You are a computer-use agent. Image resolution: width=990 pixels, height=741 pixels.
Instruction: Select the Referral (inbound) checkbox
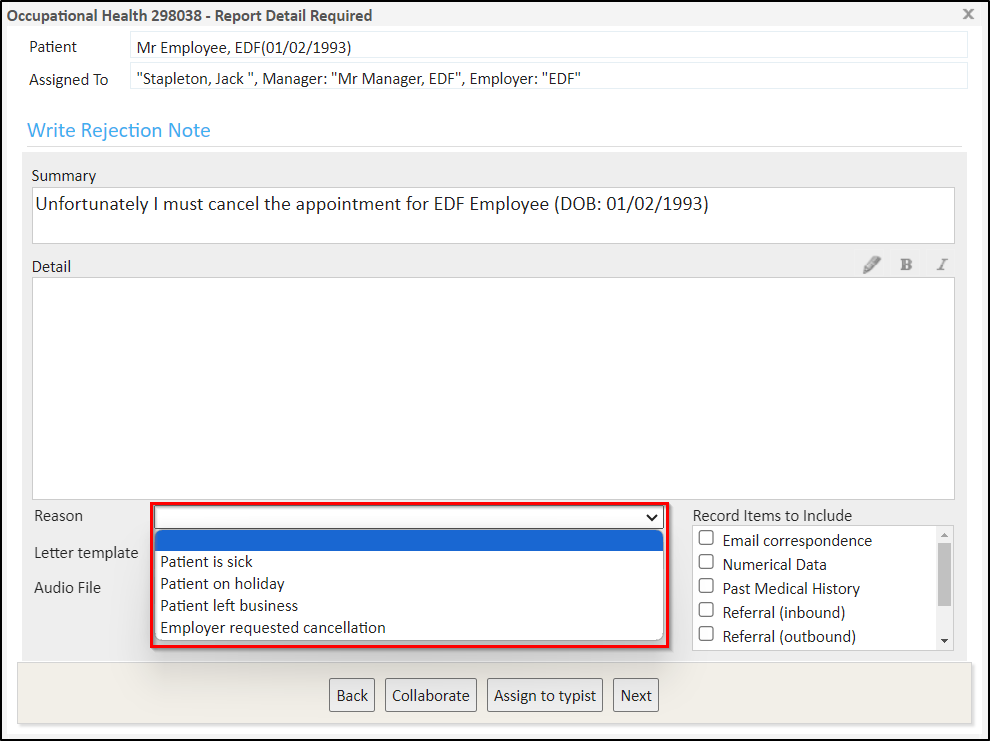tap(706, 611)
